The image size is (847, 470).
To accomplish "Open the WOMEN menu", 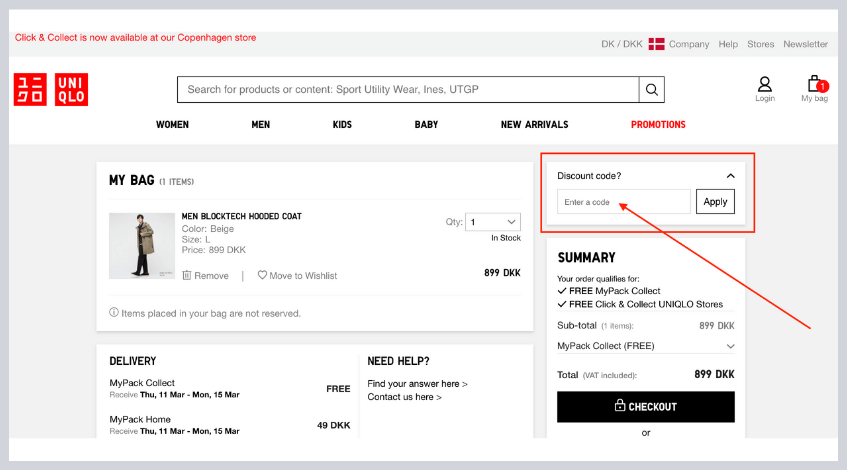I will pos(172,125).
